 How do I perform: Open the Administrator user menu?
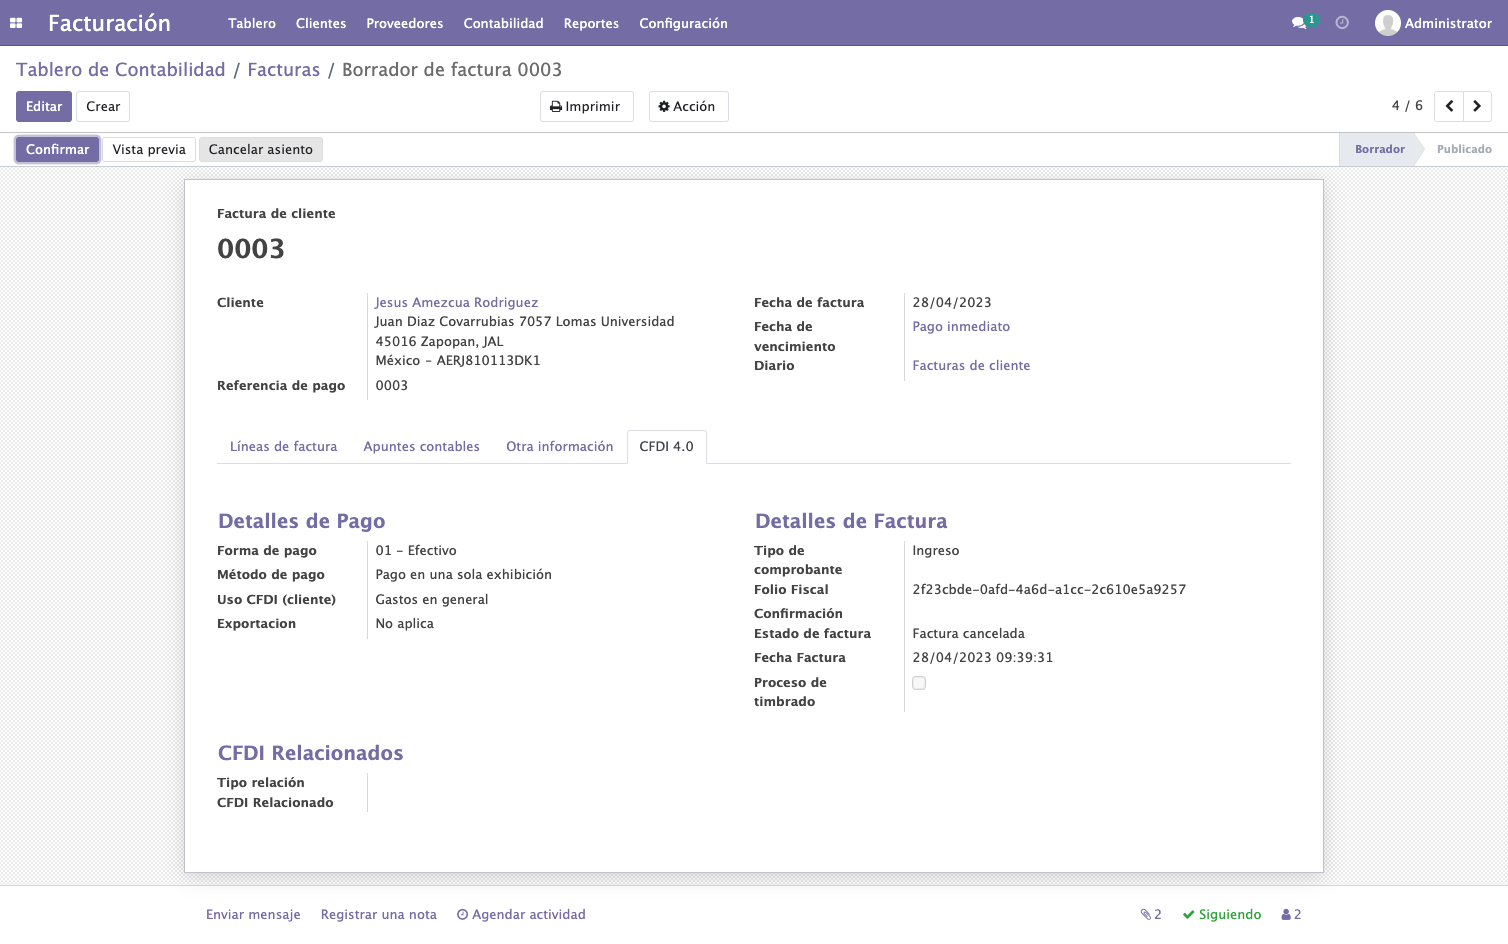tap(1433, 23)
